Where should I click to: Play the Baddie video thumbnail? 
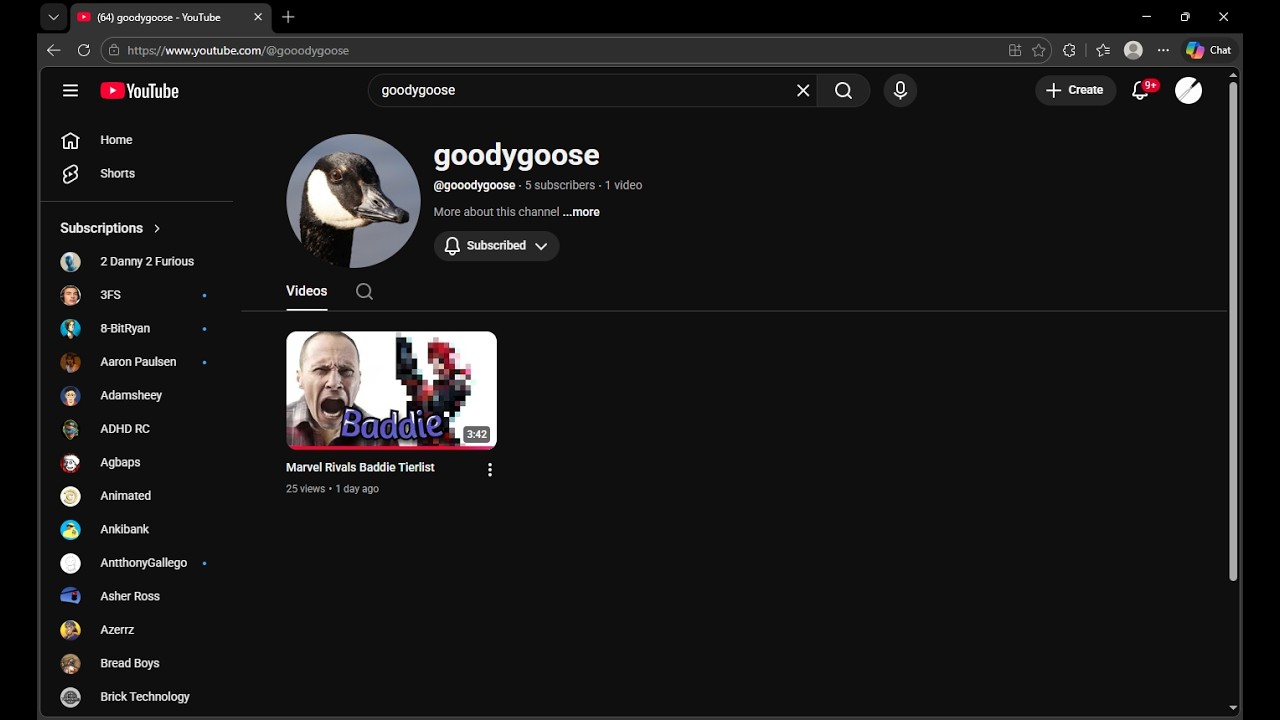point(391,390)
